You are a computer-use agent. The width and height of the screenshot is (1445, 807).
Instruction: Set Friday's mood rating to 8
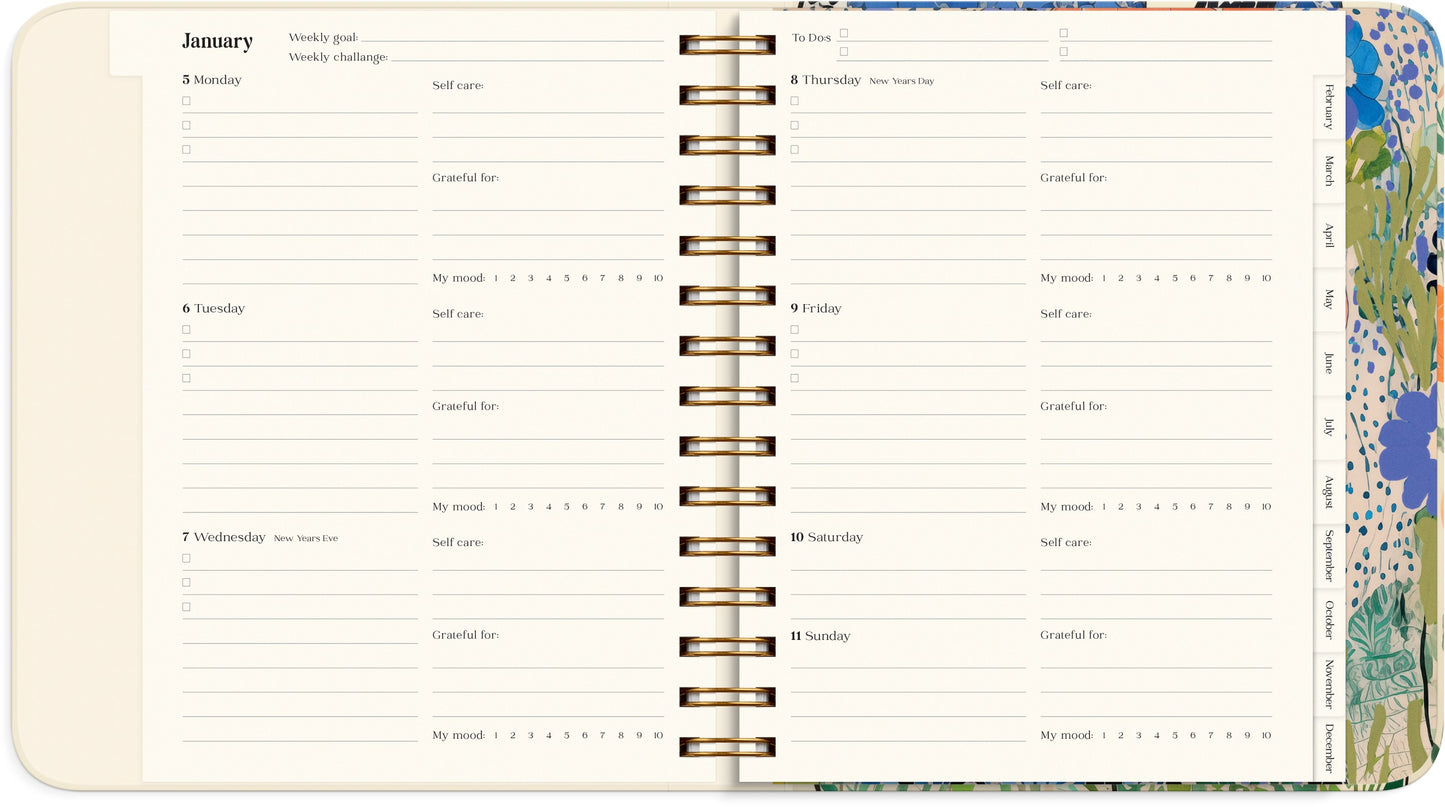tap(1229, 507)
